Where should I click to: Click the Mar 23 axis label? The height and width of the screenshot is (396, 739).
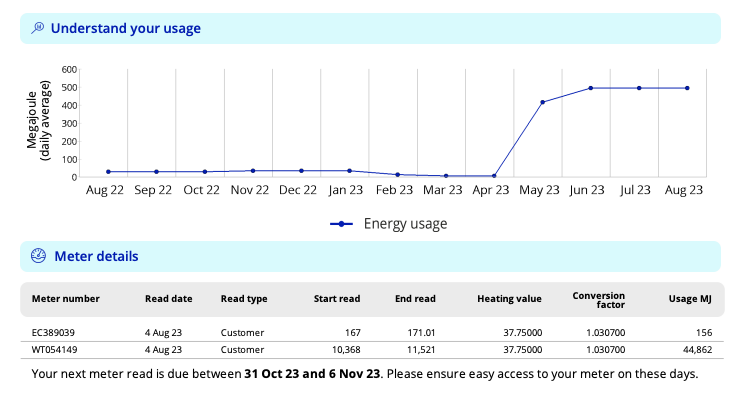click(443, 190)
